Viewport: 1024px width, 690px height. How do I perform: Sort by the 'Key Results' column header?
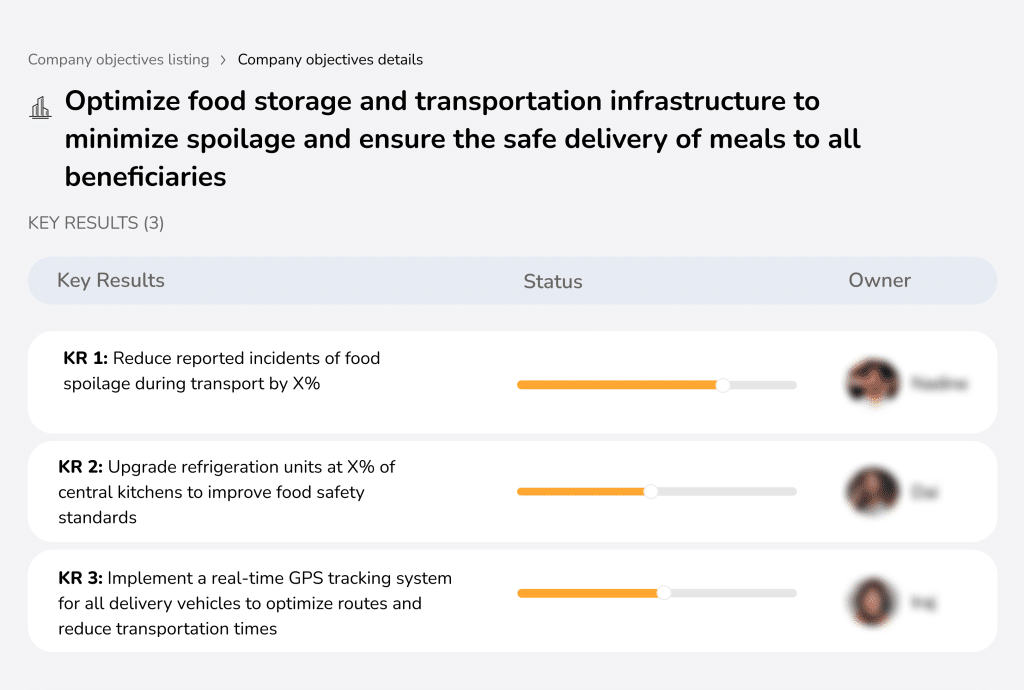click(111, 280)
